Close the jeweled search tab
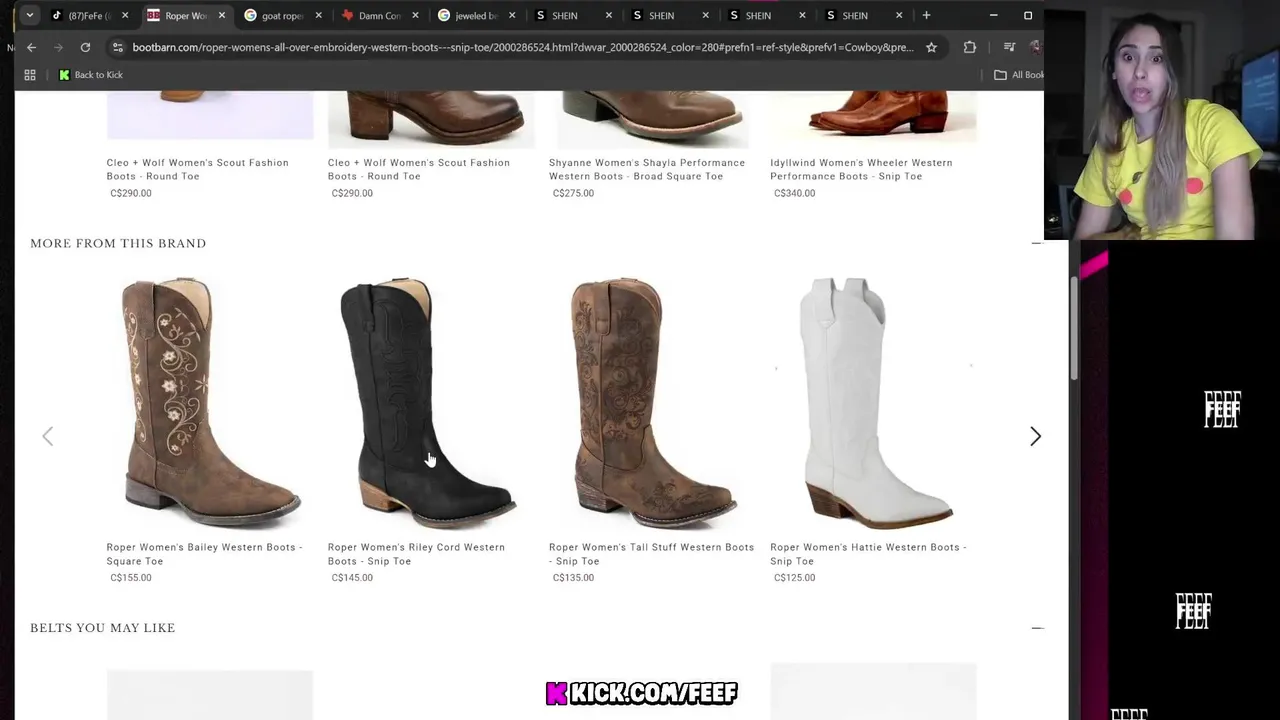The width and height of the screenshot is (1280, 720). [512, 15]
